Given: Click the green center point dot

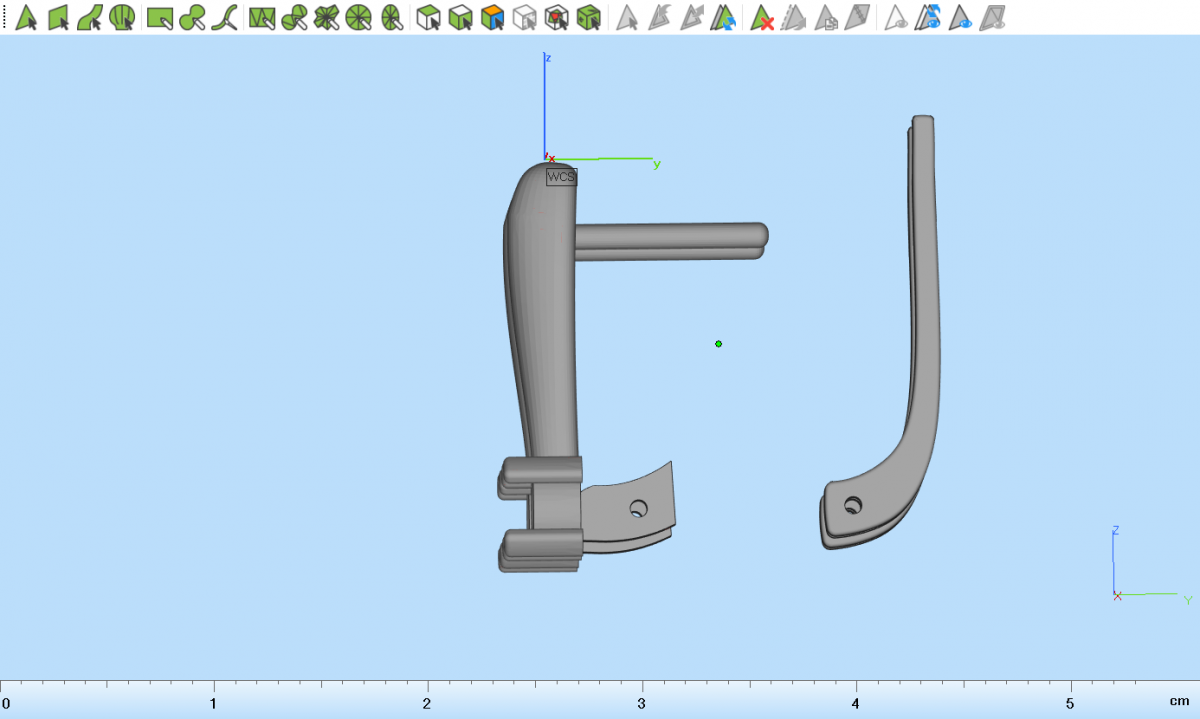Looking at the screenshot, I should (718, 344).
